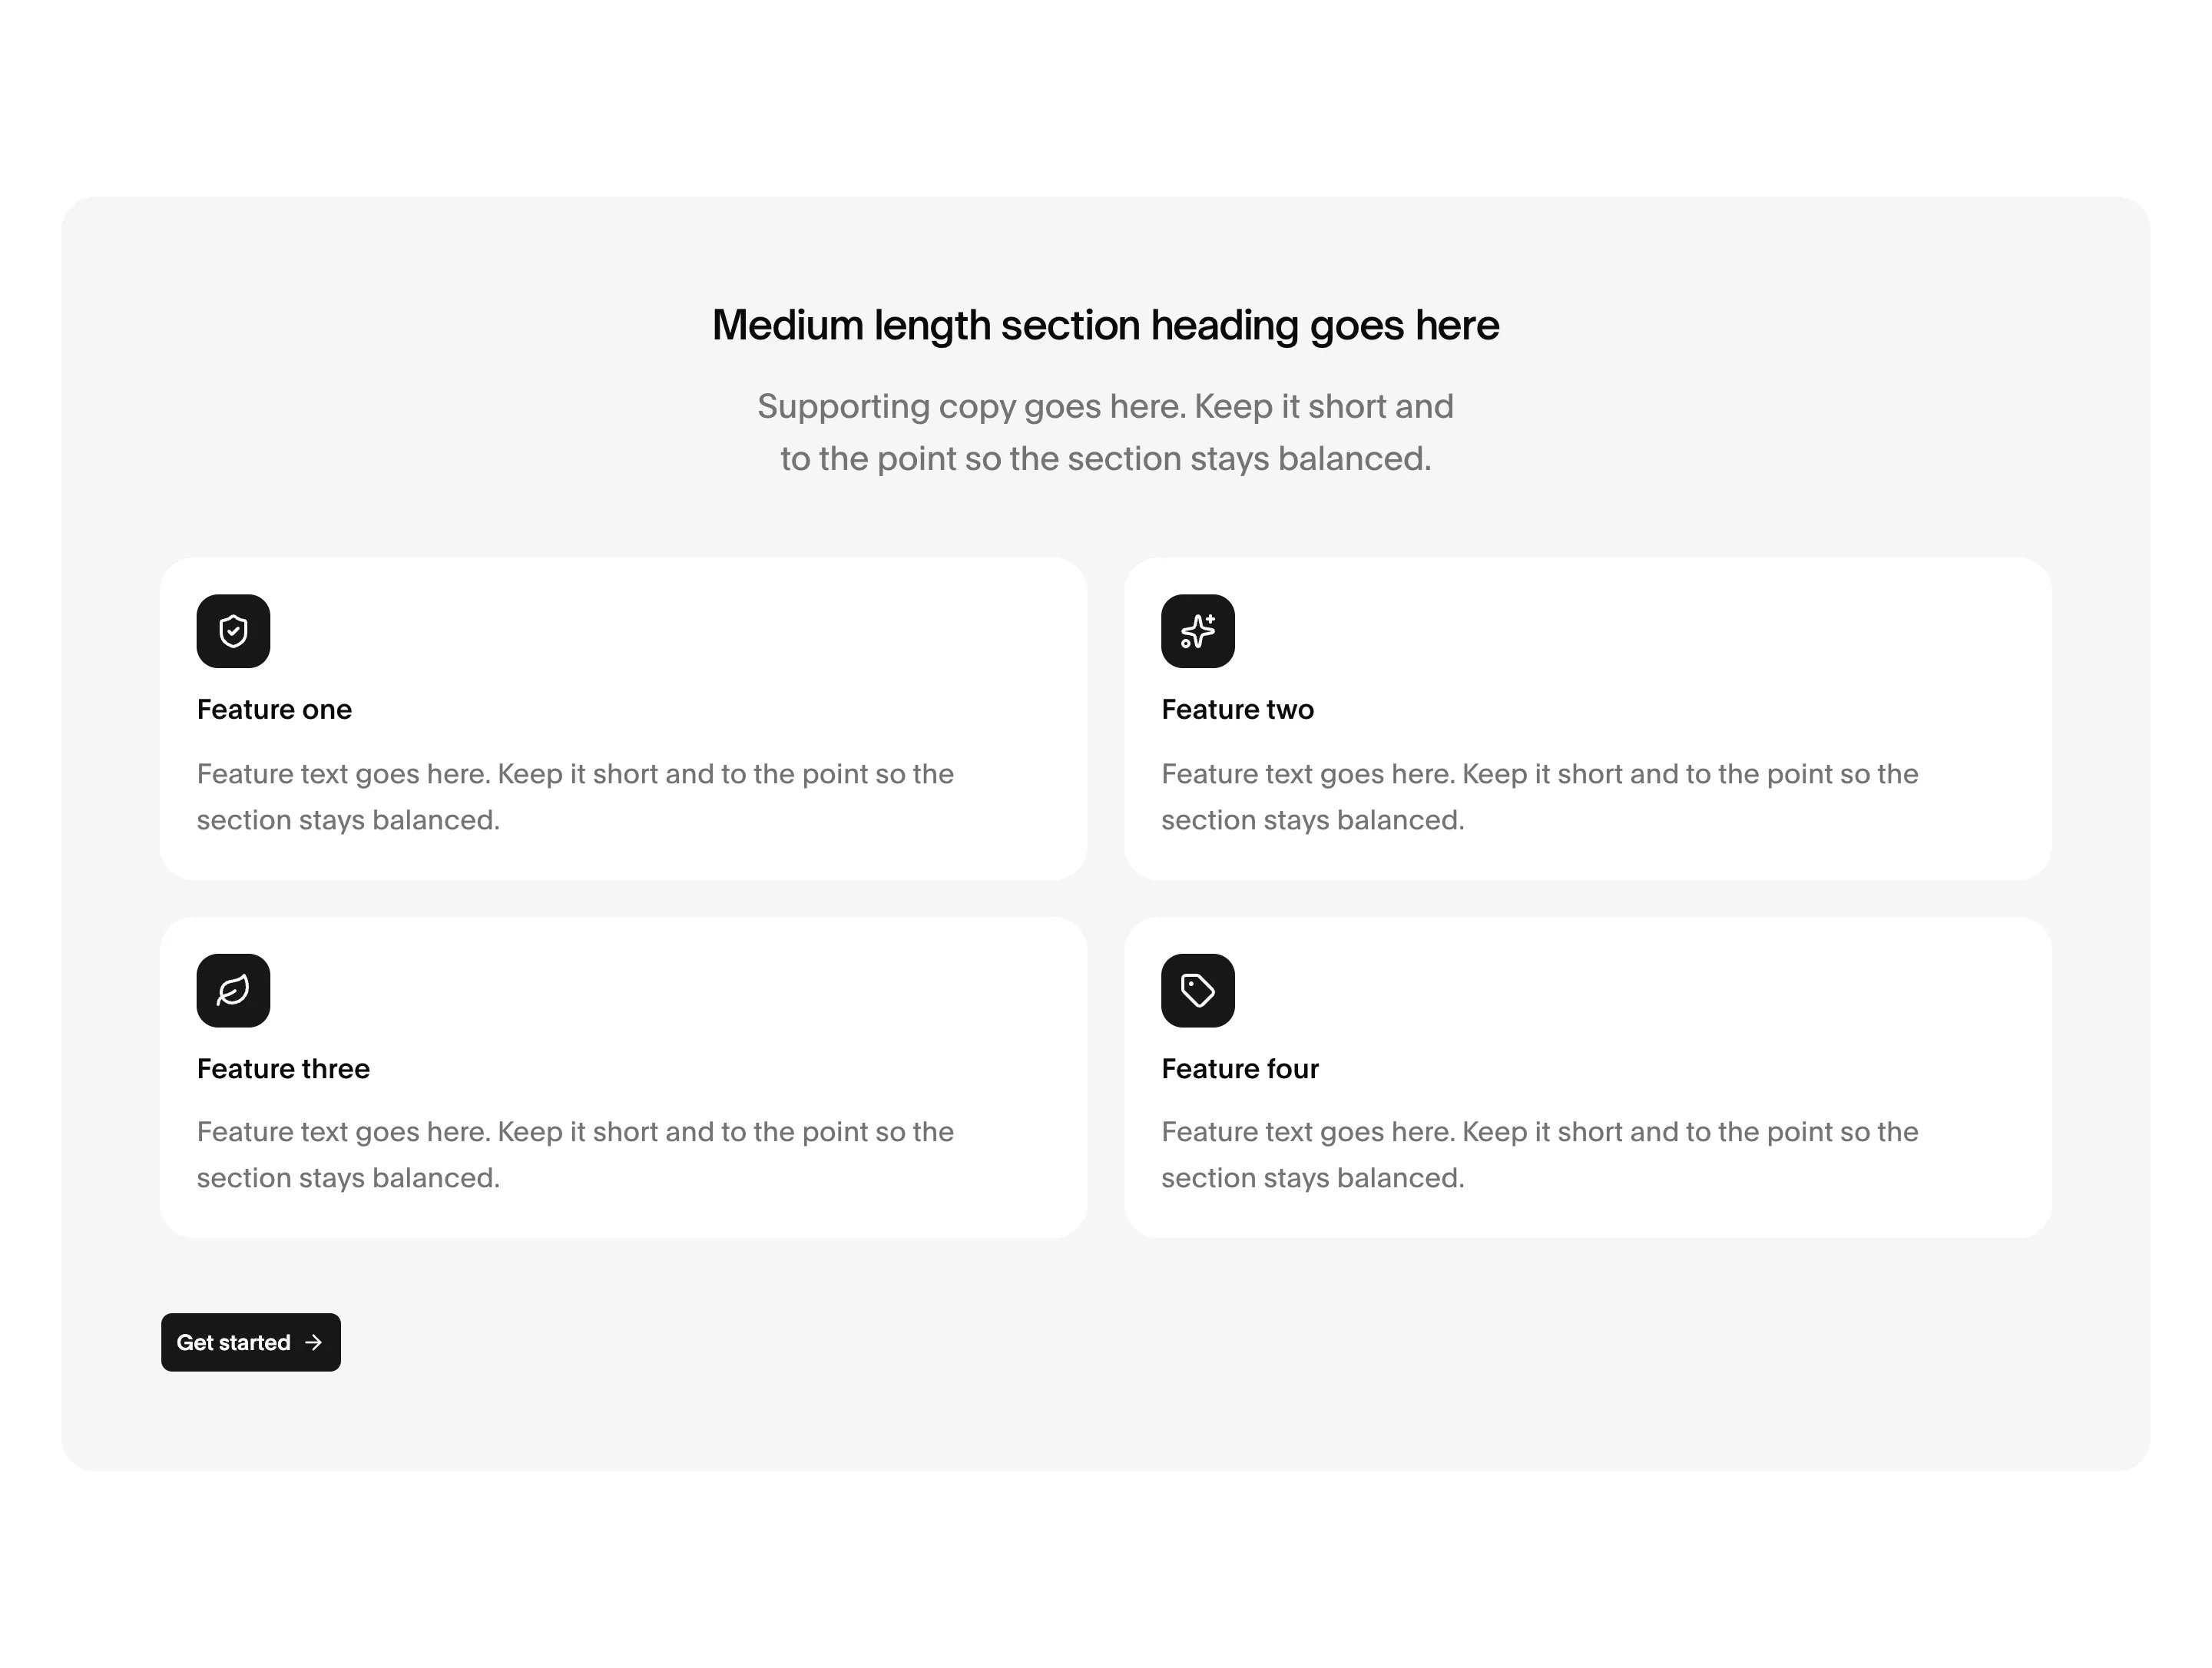
Task: Click empty area of Feature three card
Action: tap(700, 1000)
